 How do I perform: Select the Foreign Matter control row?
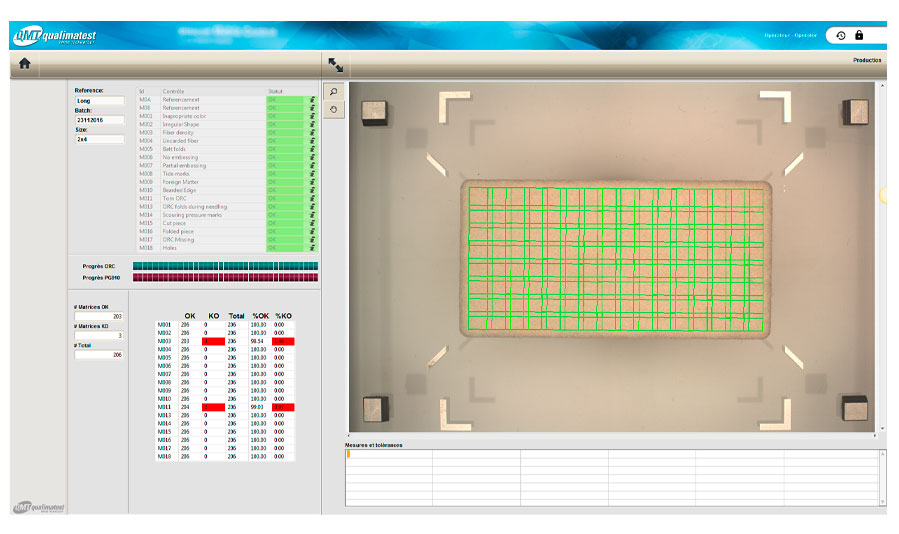coord(200,182)
